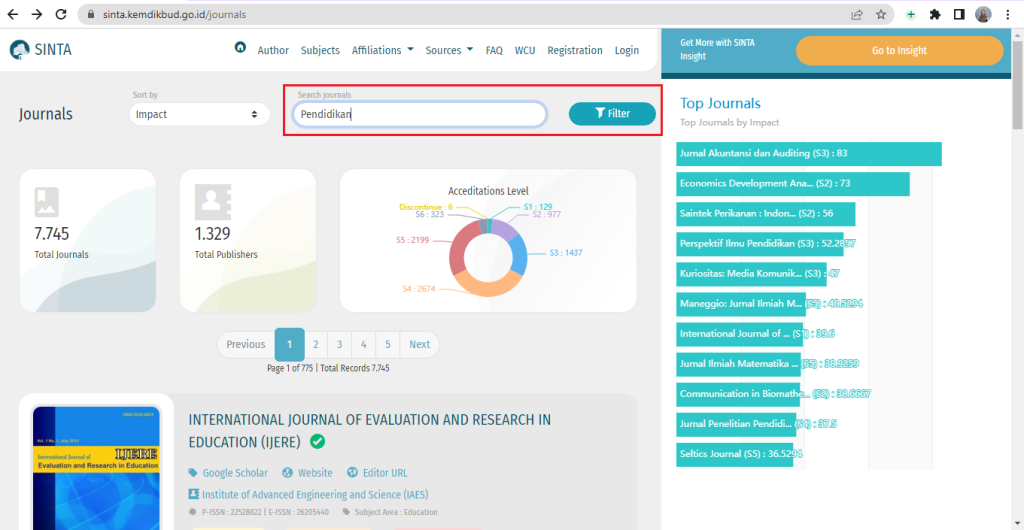Select page 1 in pagination
The image size is (1024, 530).
tap(289, 345)
